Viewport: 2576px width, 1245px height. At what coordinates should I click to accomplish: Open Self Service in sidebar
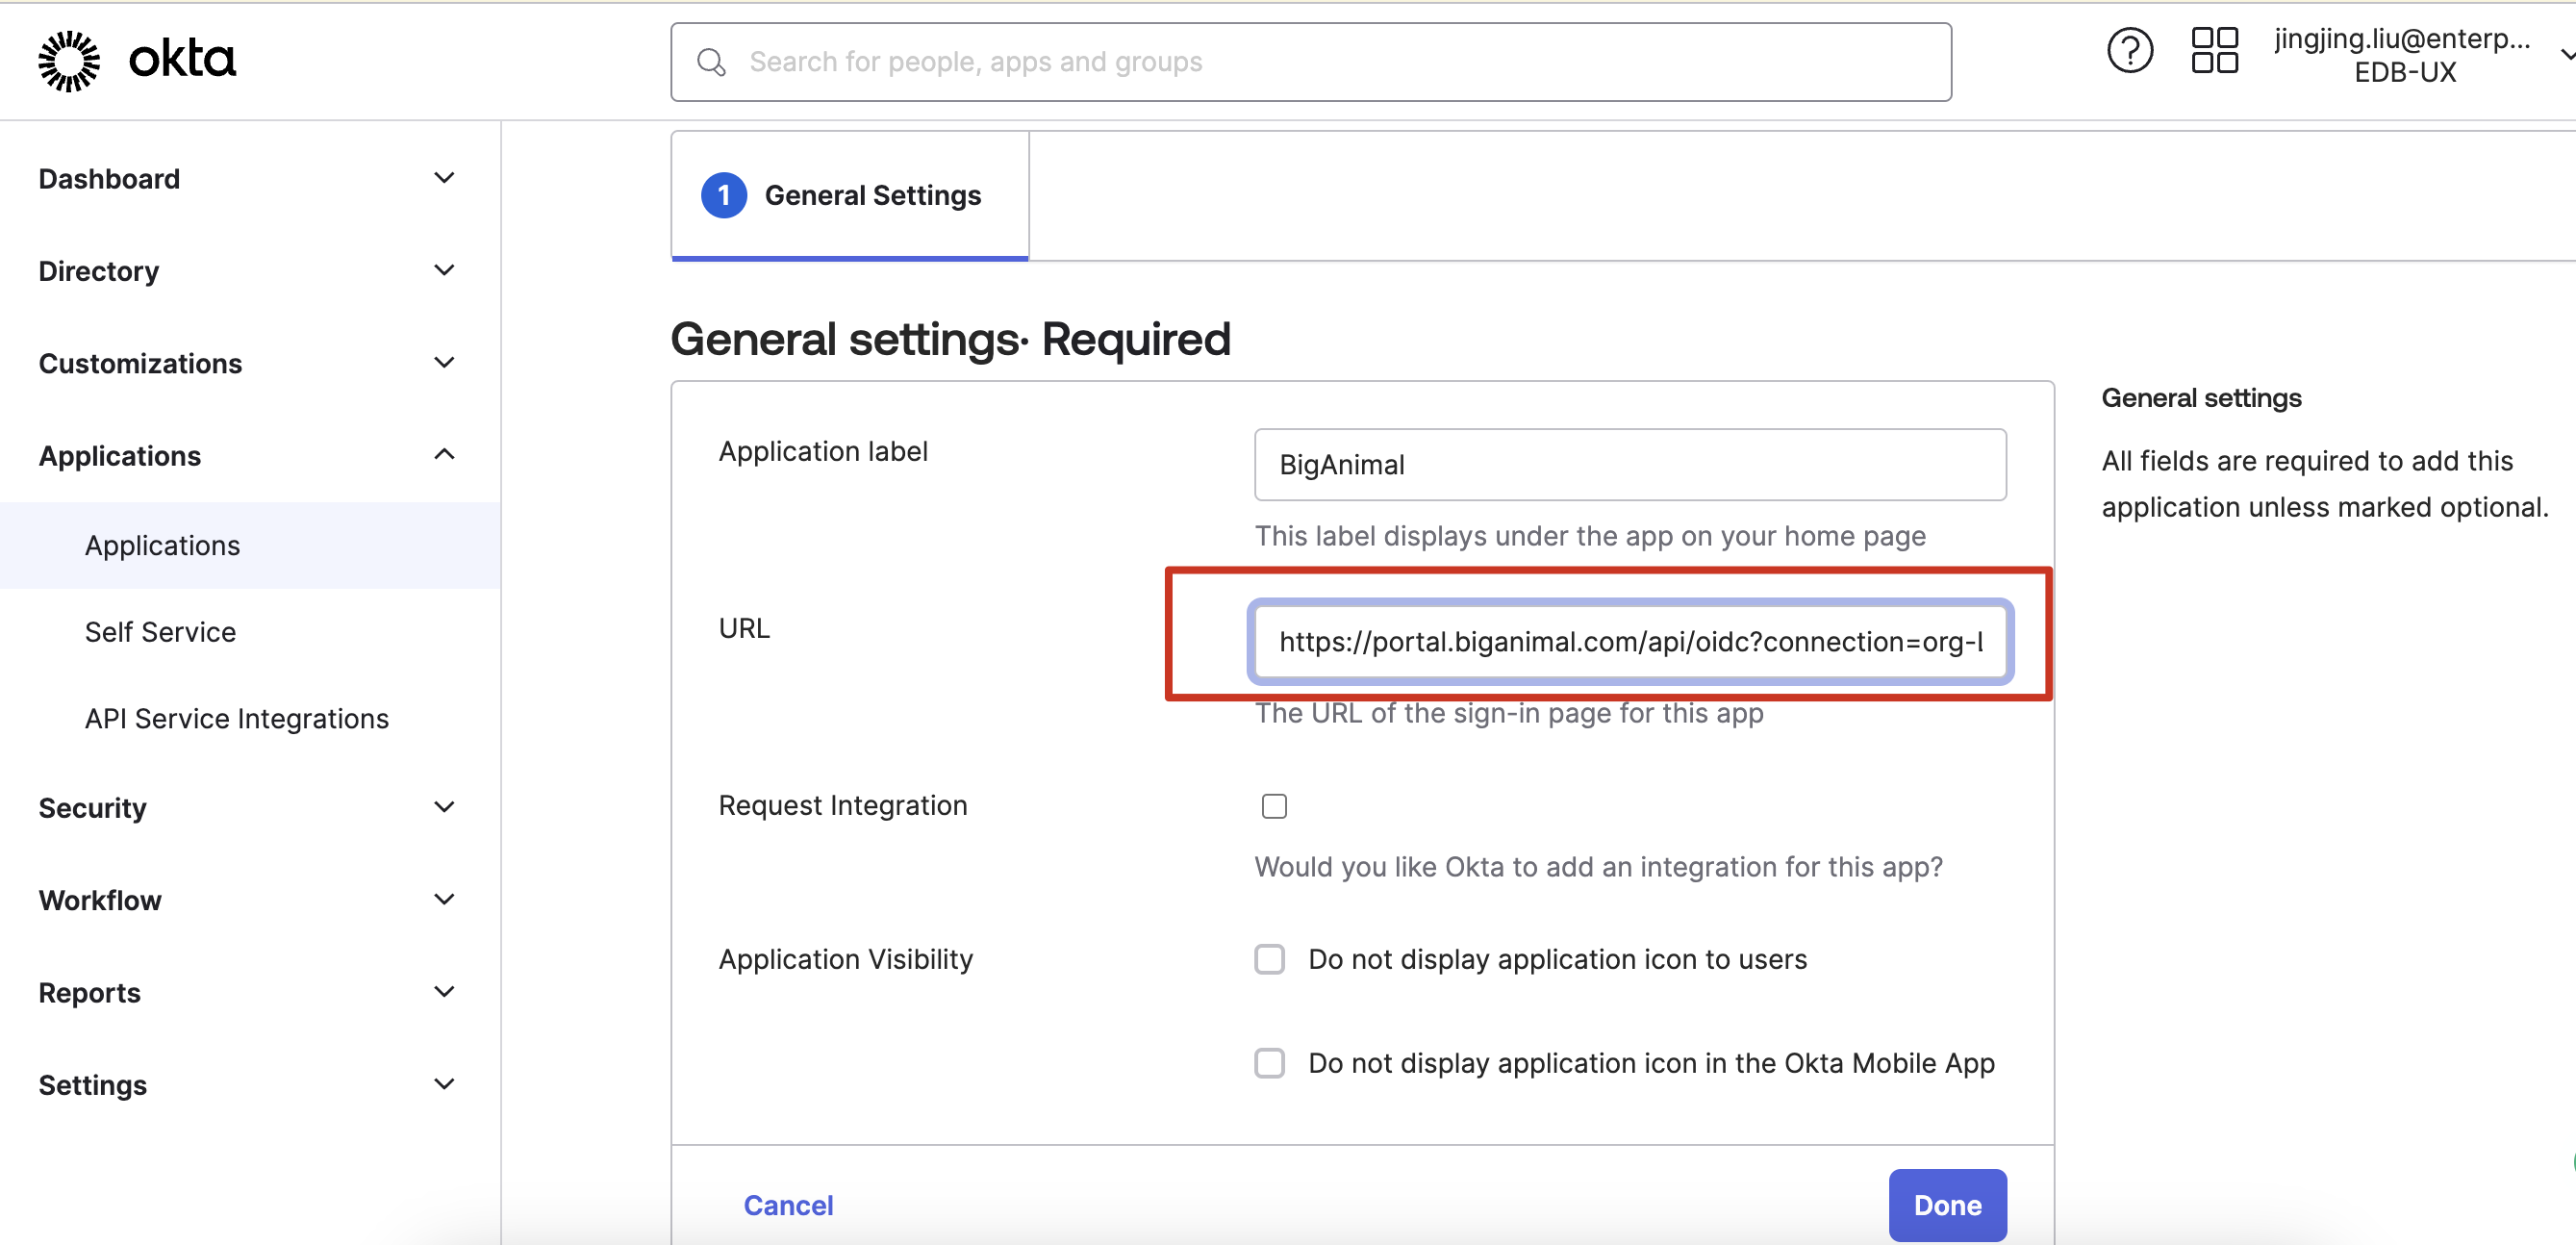pyautogui.click(x=160, y=632)
